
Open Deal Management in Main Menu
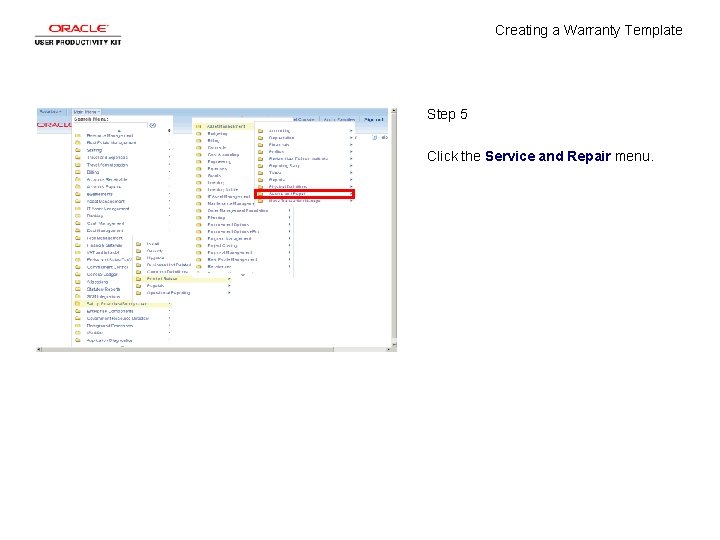(105, 231)
